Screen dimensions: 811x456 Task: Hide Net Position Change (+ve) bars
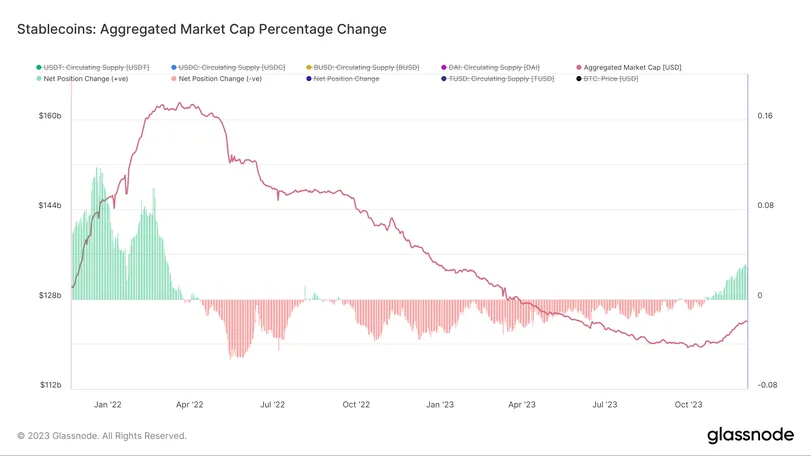click(86, 78)
